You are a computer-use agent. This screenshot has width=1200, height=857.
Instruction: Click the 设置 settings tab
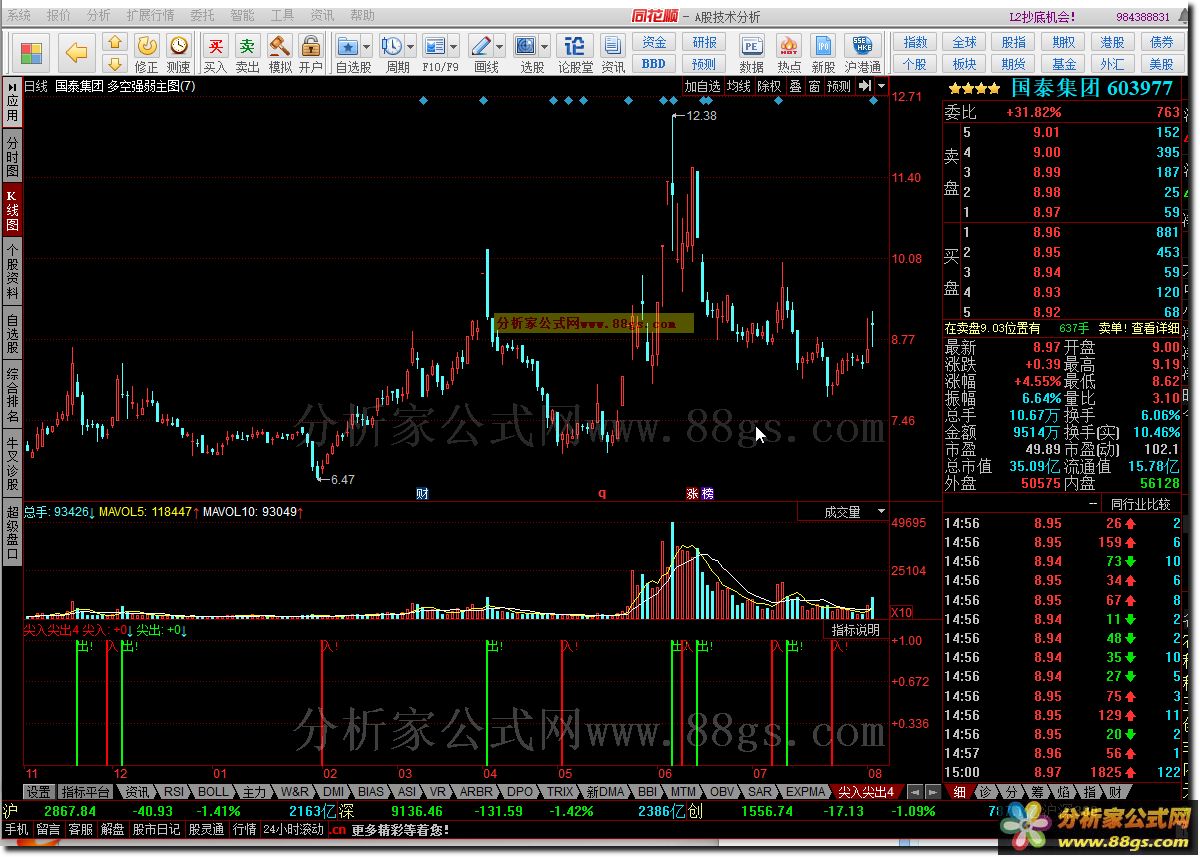point(39,791)
